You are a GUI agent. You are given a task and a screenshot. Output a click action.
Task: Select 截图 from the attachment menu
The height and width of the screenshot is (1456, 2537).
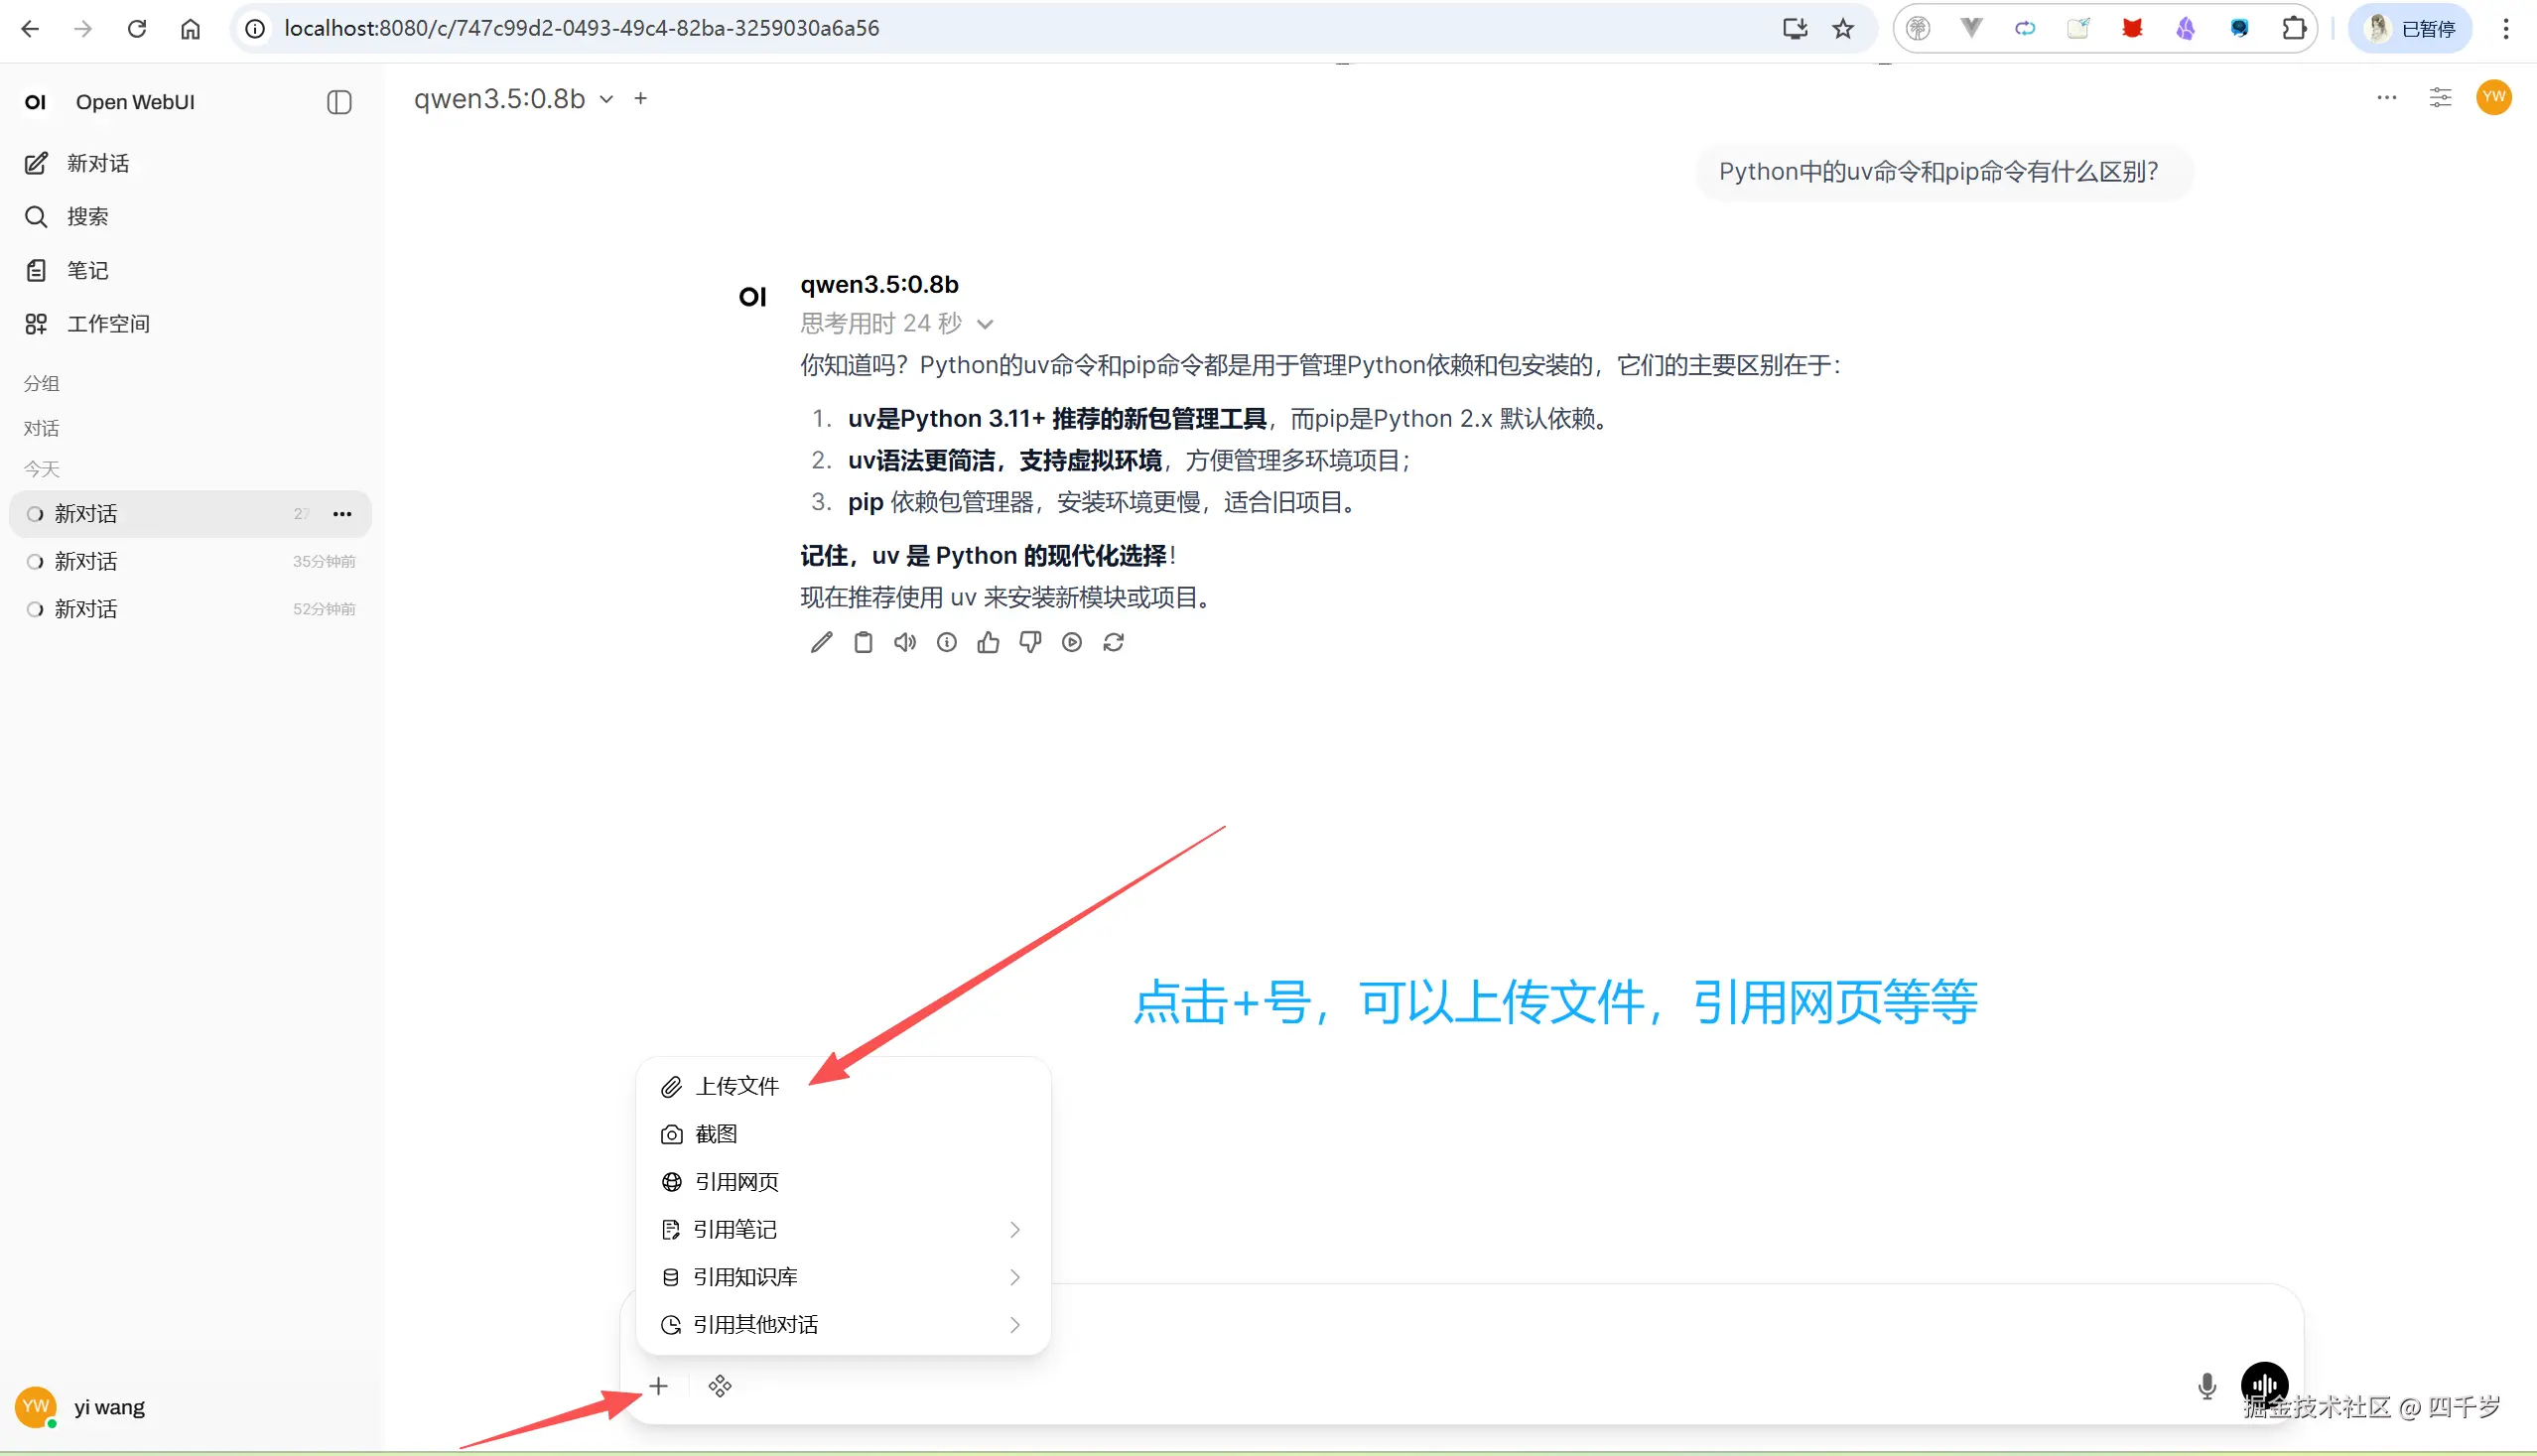tap(716, 1134)
